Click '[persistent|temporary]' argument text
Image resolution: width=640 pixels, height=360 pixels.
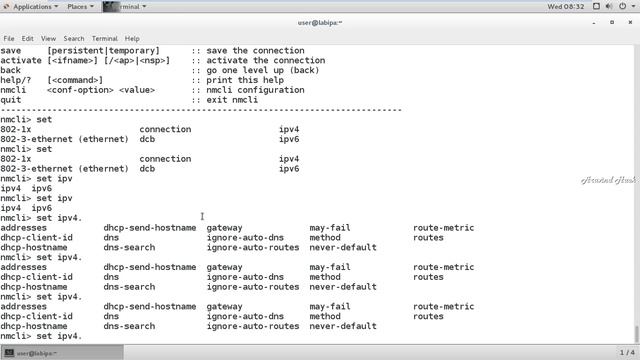[103, 51]
